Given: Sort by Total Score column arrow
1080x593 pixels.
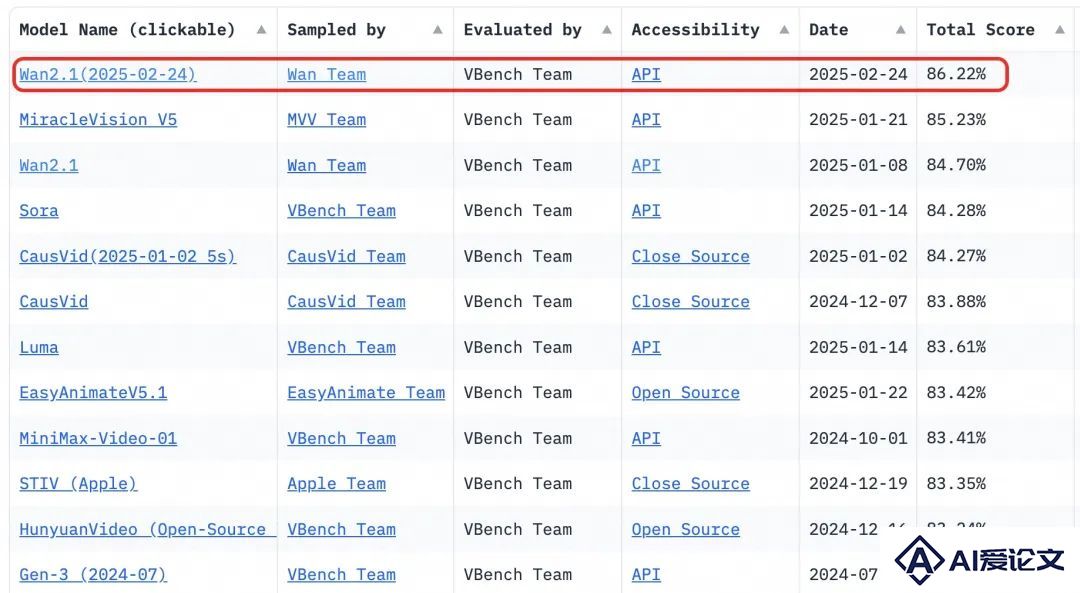Looking at the screenshot, I should tap(1059, 30).
